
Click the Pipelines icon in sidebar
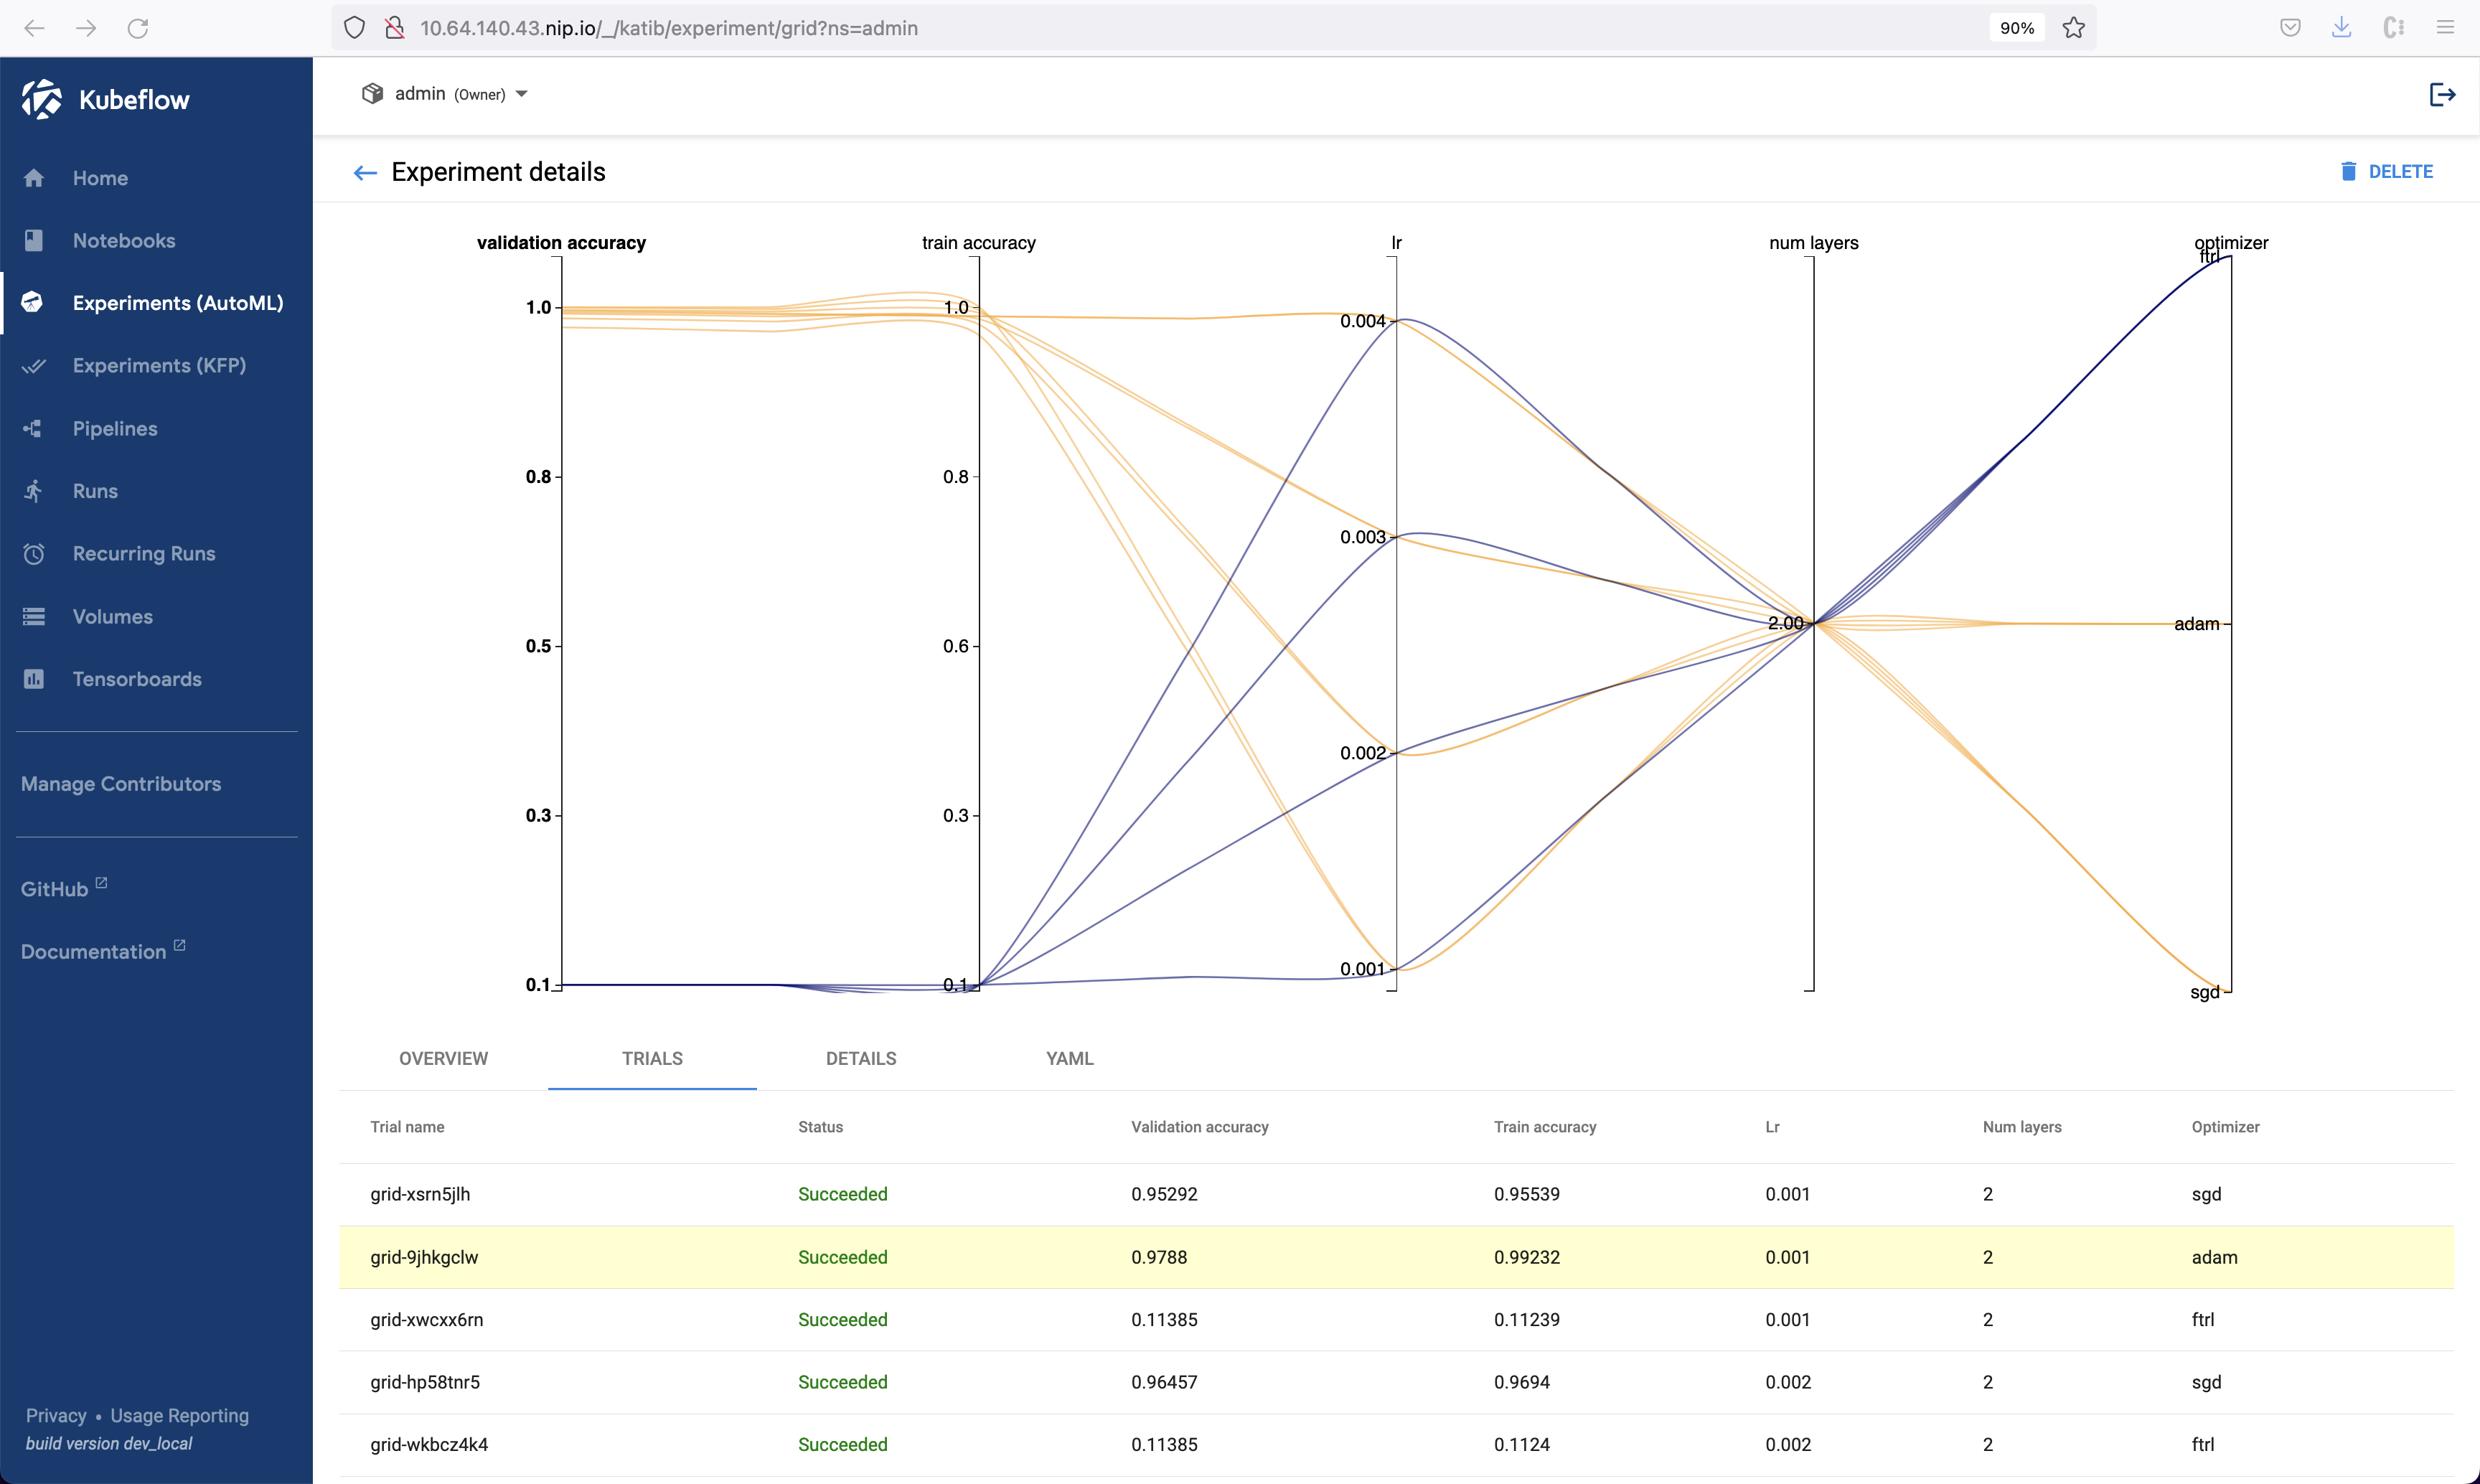click(x=34, y=429)
